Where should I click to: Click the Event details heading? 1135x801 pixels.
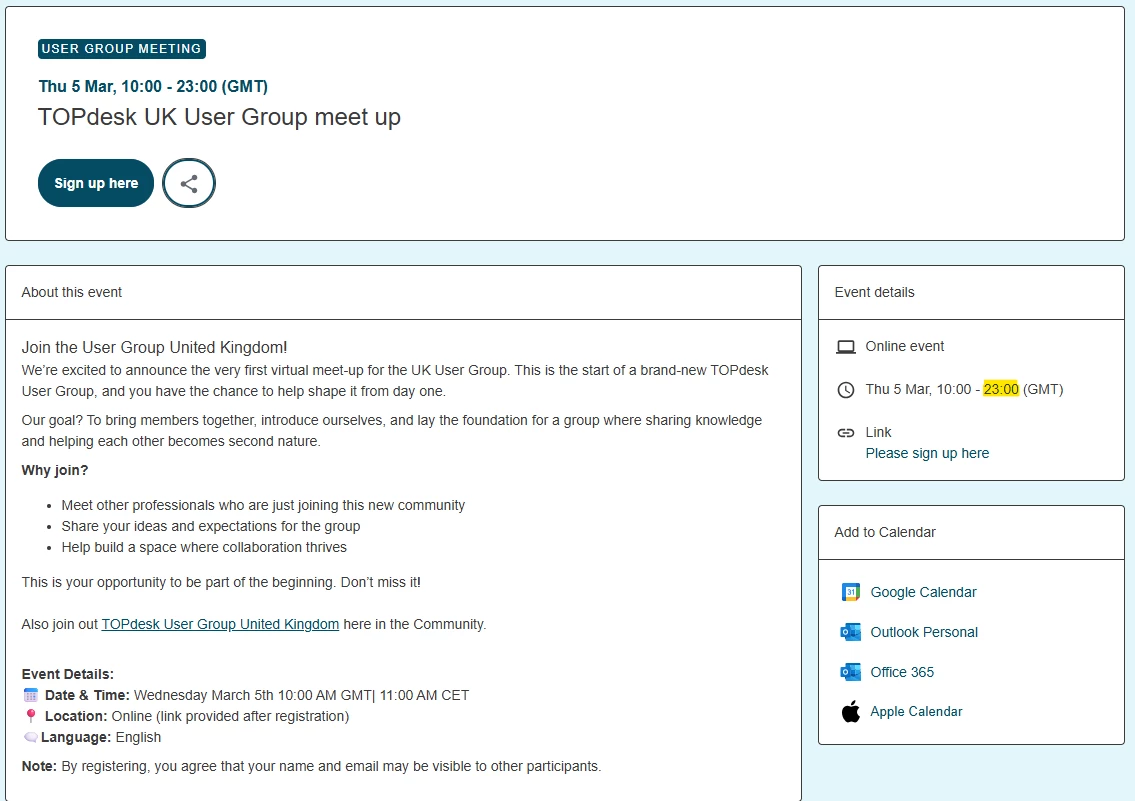(874, 292)
